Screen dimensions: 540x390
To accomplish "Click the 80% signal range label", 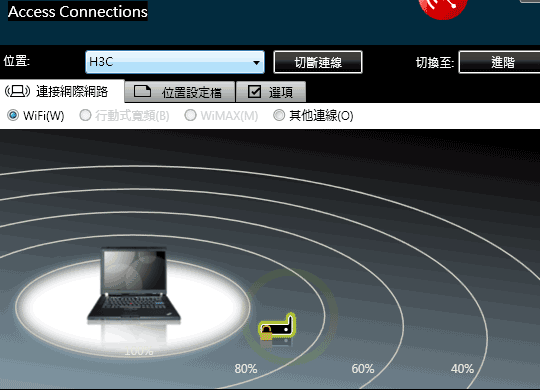I will (x=246, y=369).
